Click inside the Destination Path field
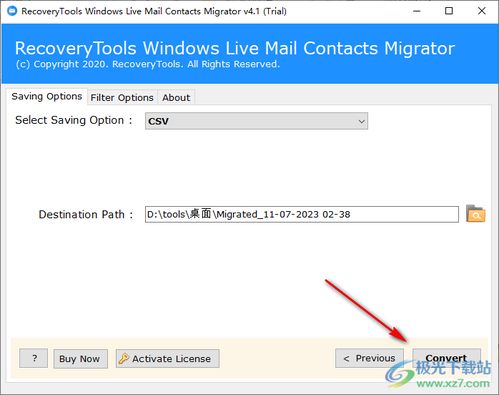 click(x=302, y=214)
